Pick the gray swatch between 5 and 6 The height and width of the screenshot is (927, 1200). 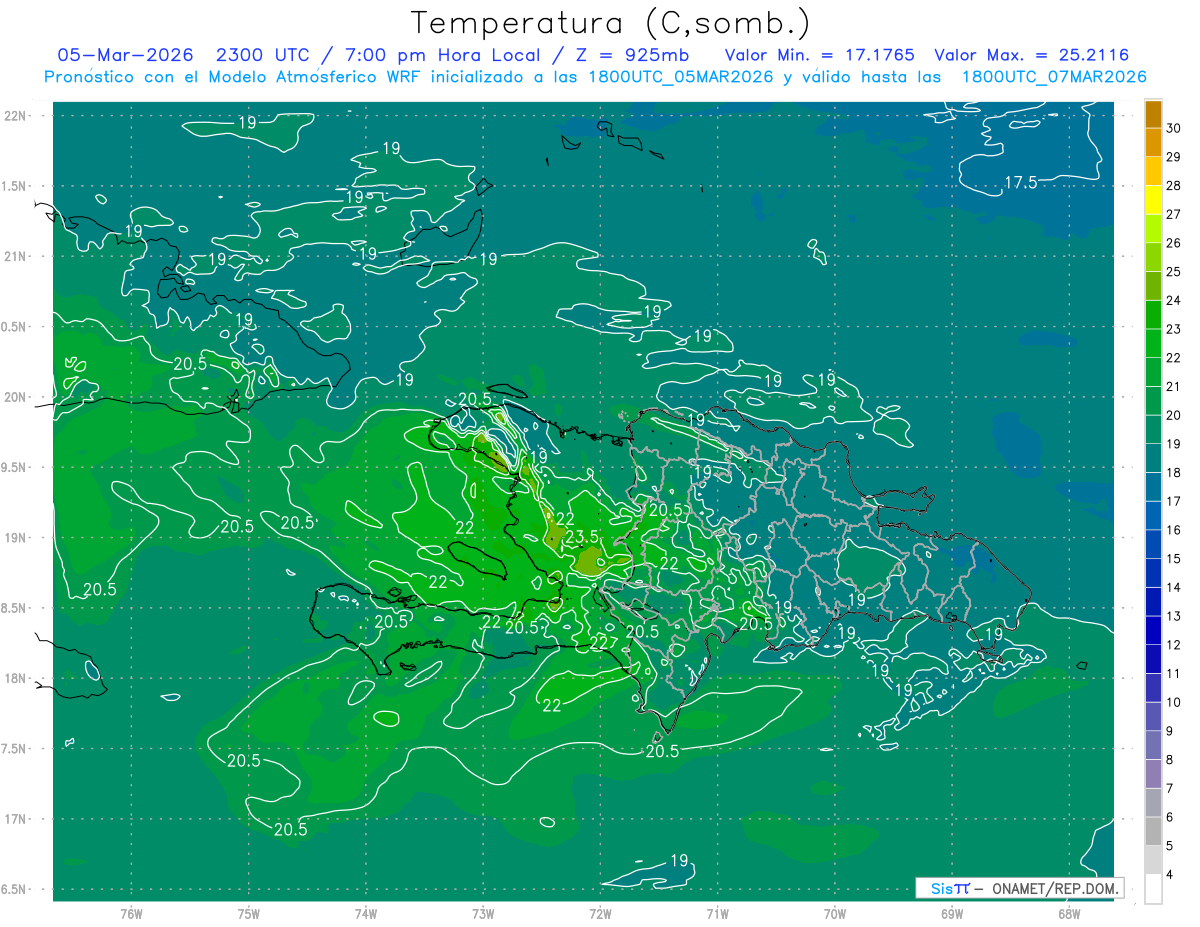point(1153,832)
